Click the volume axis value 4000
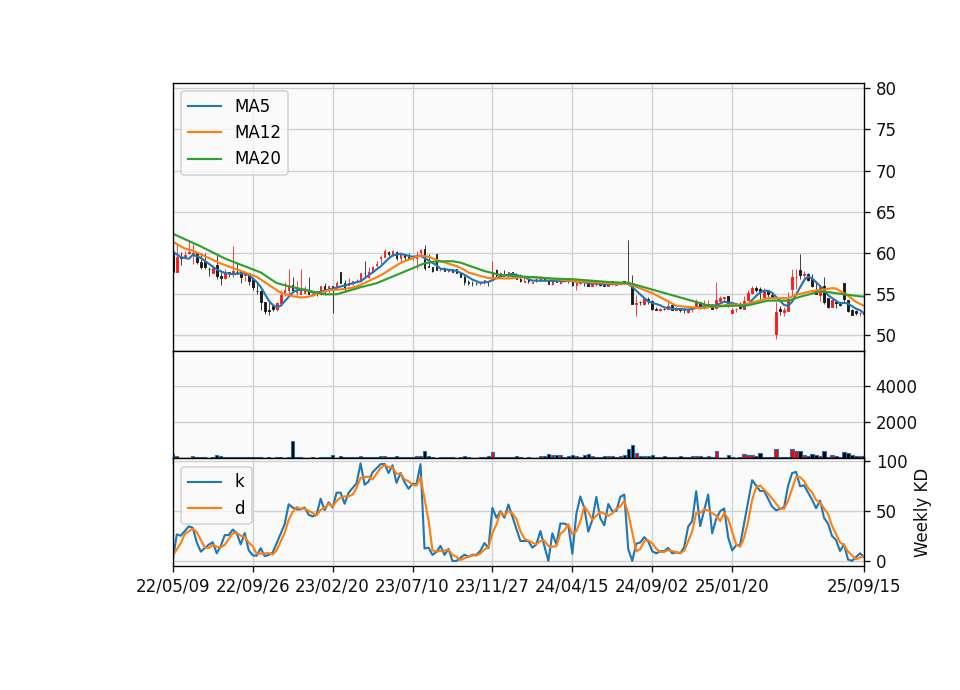The image size is (960, 690). point(896,387)
